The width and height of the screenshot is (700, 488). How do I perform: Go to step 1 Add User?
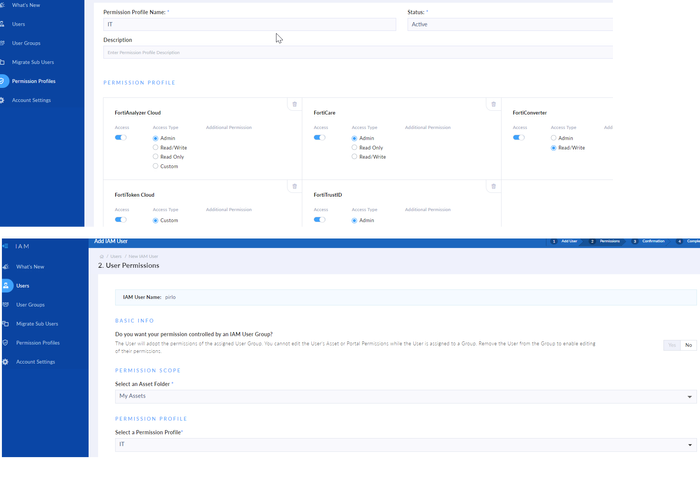coord(565,241)
